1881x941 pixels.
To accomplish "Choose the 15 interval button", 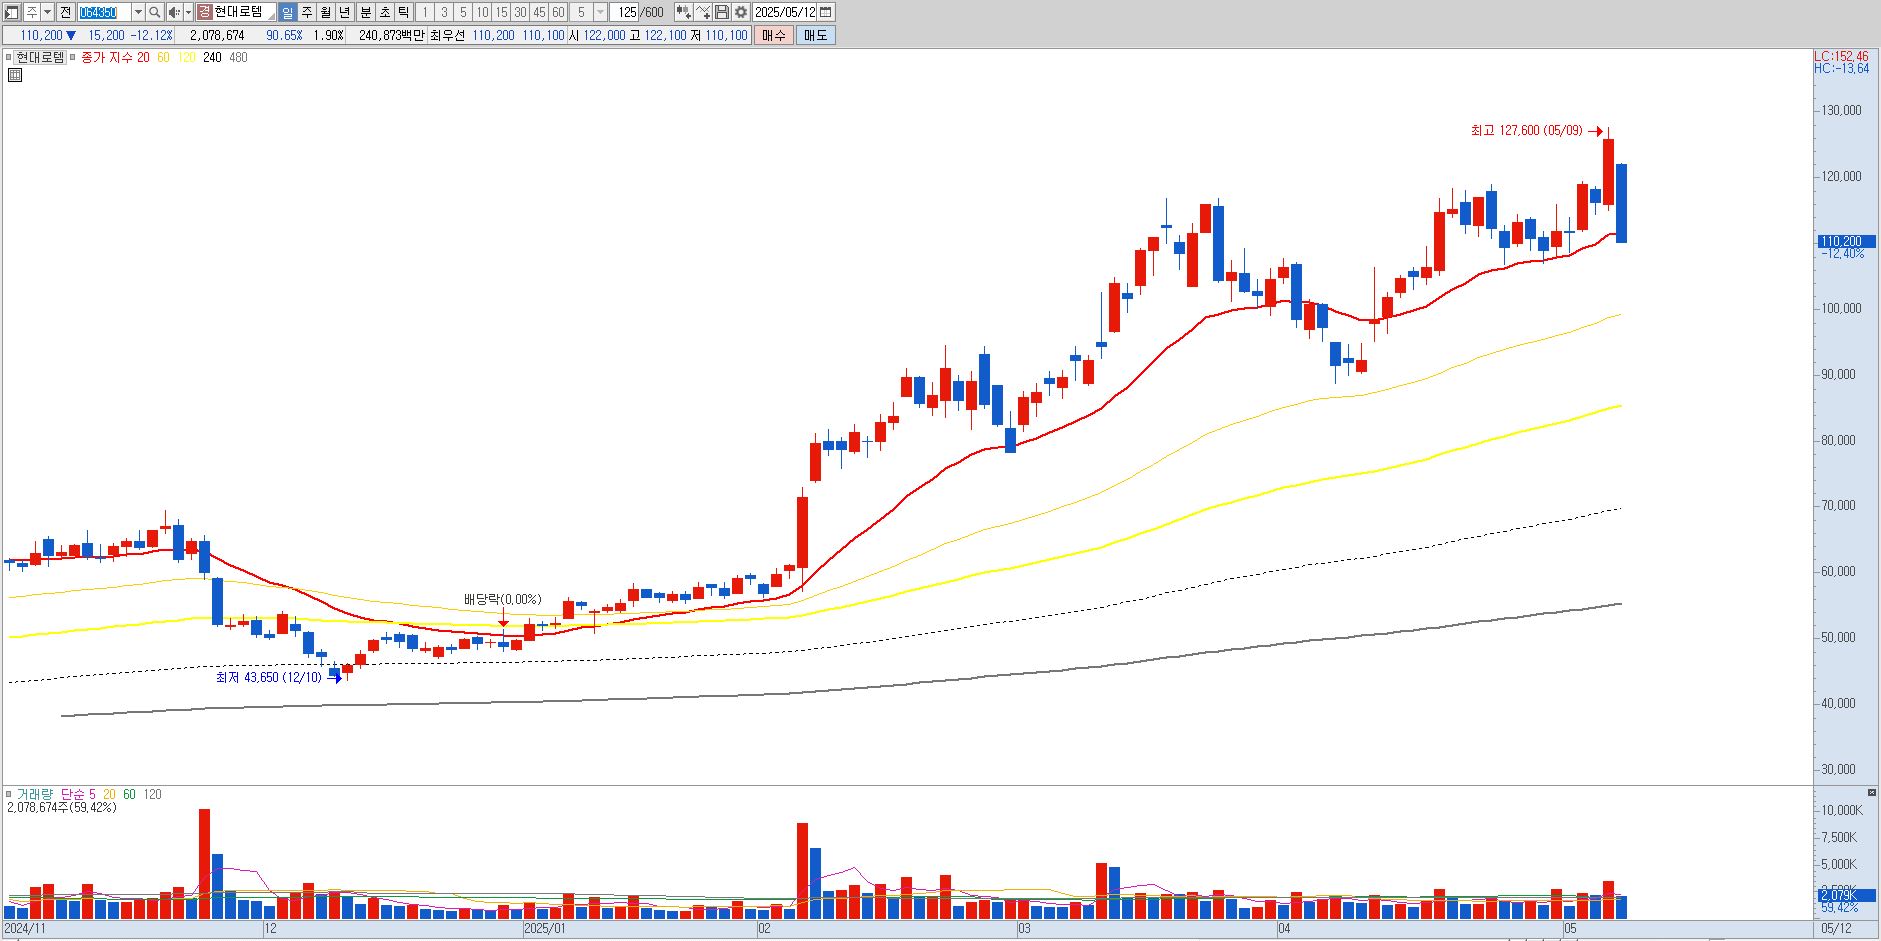I will (x=501, y=12).
